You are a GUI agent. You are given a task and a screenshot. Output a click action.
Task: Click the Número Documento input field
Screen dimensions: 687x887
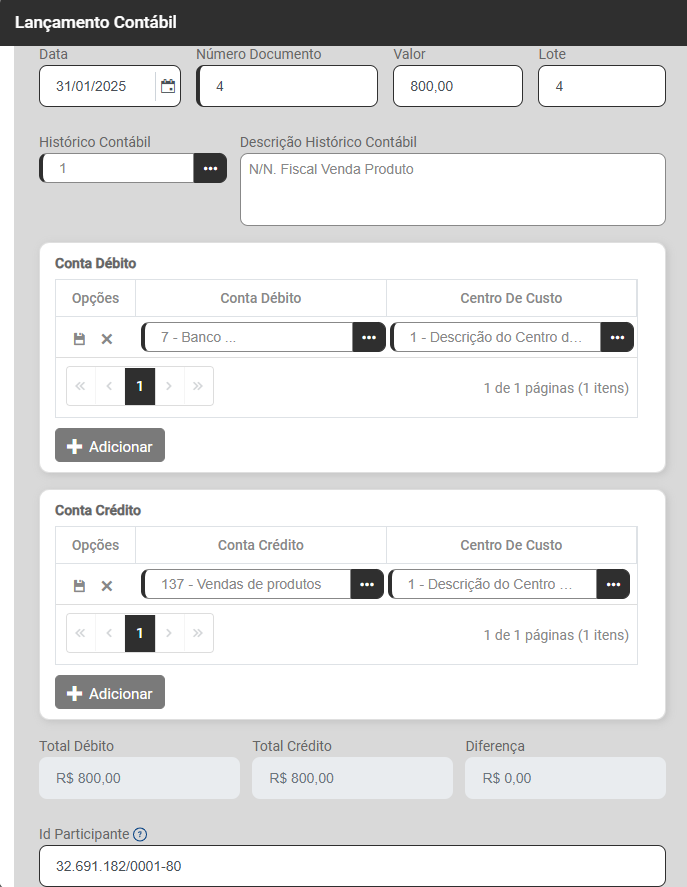pos(290,87)
